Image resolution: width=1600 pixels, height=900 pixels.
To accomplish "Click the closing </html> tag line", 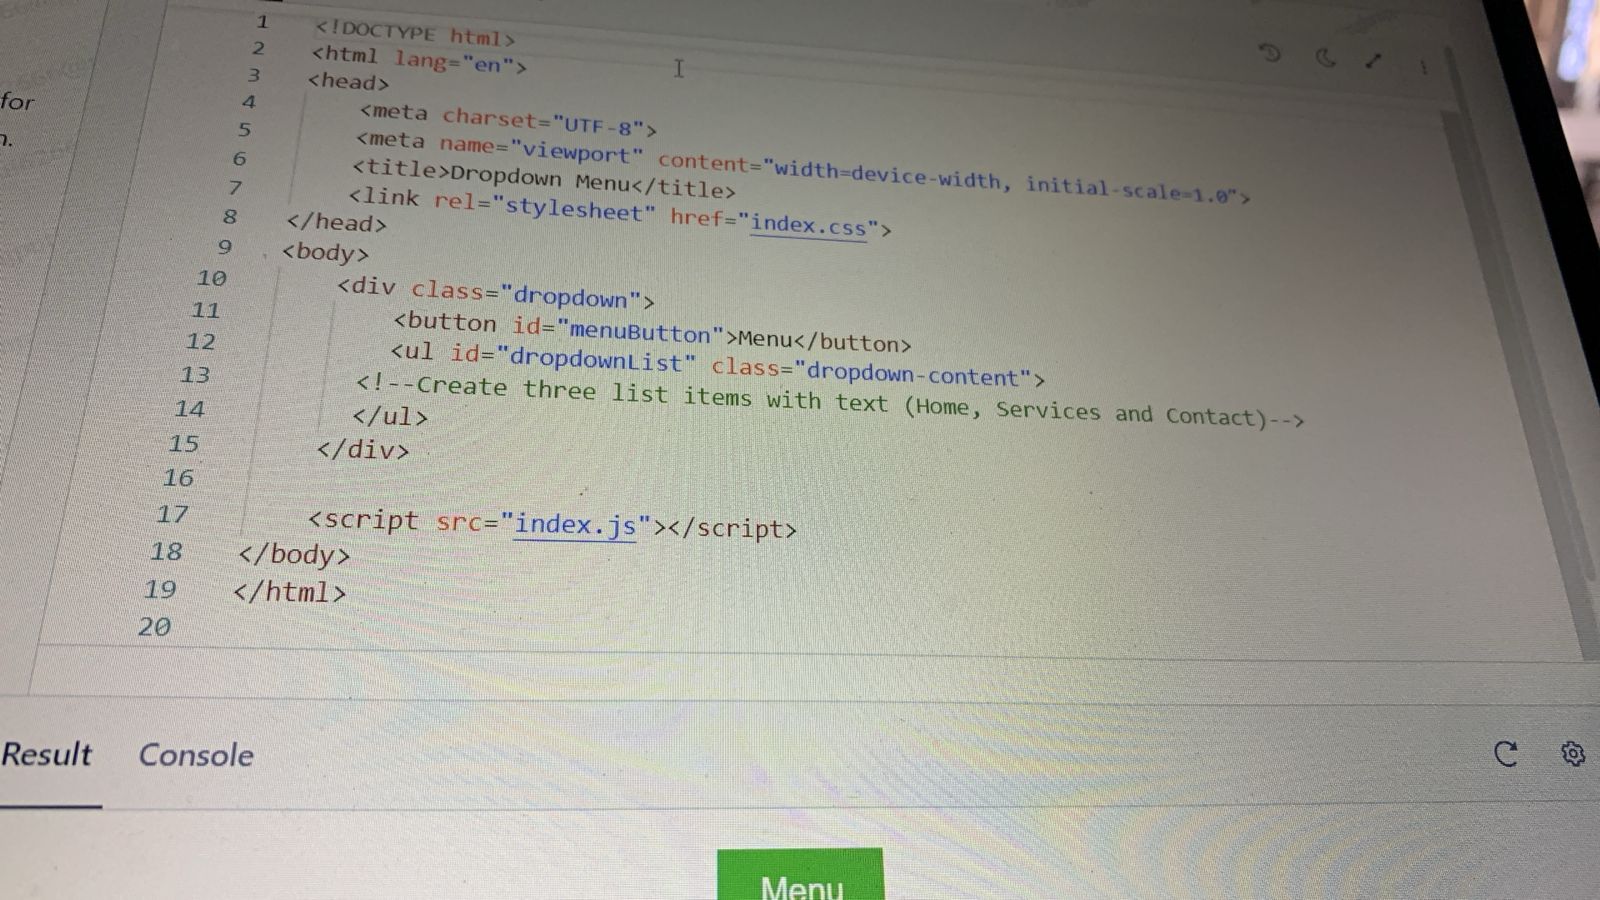I will [x=289, y=591].
